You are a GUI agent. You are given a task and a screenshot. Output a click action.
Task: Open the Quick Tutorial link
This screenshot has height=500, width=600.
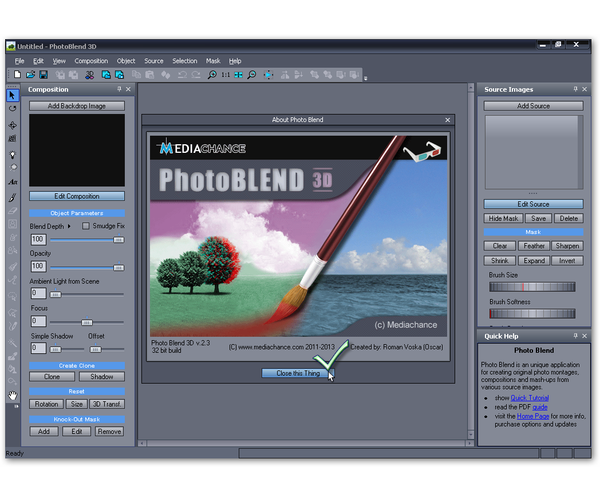[530, 398]
